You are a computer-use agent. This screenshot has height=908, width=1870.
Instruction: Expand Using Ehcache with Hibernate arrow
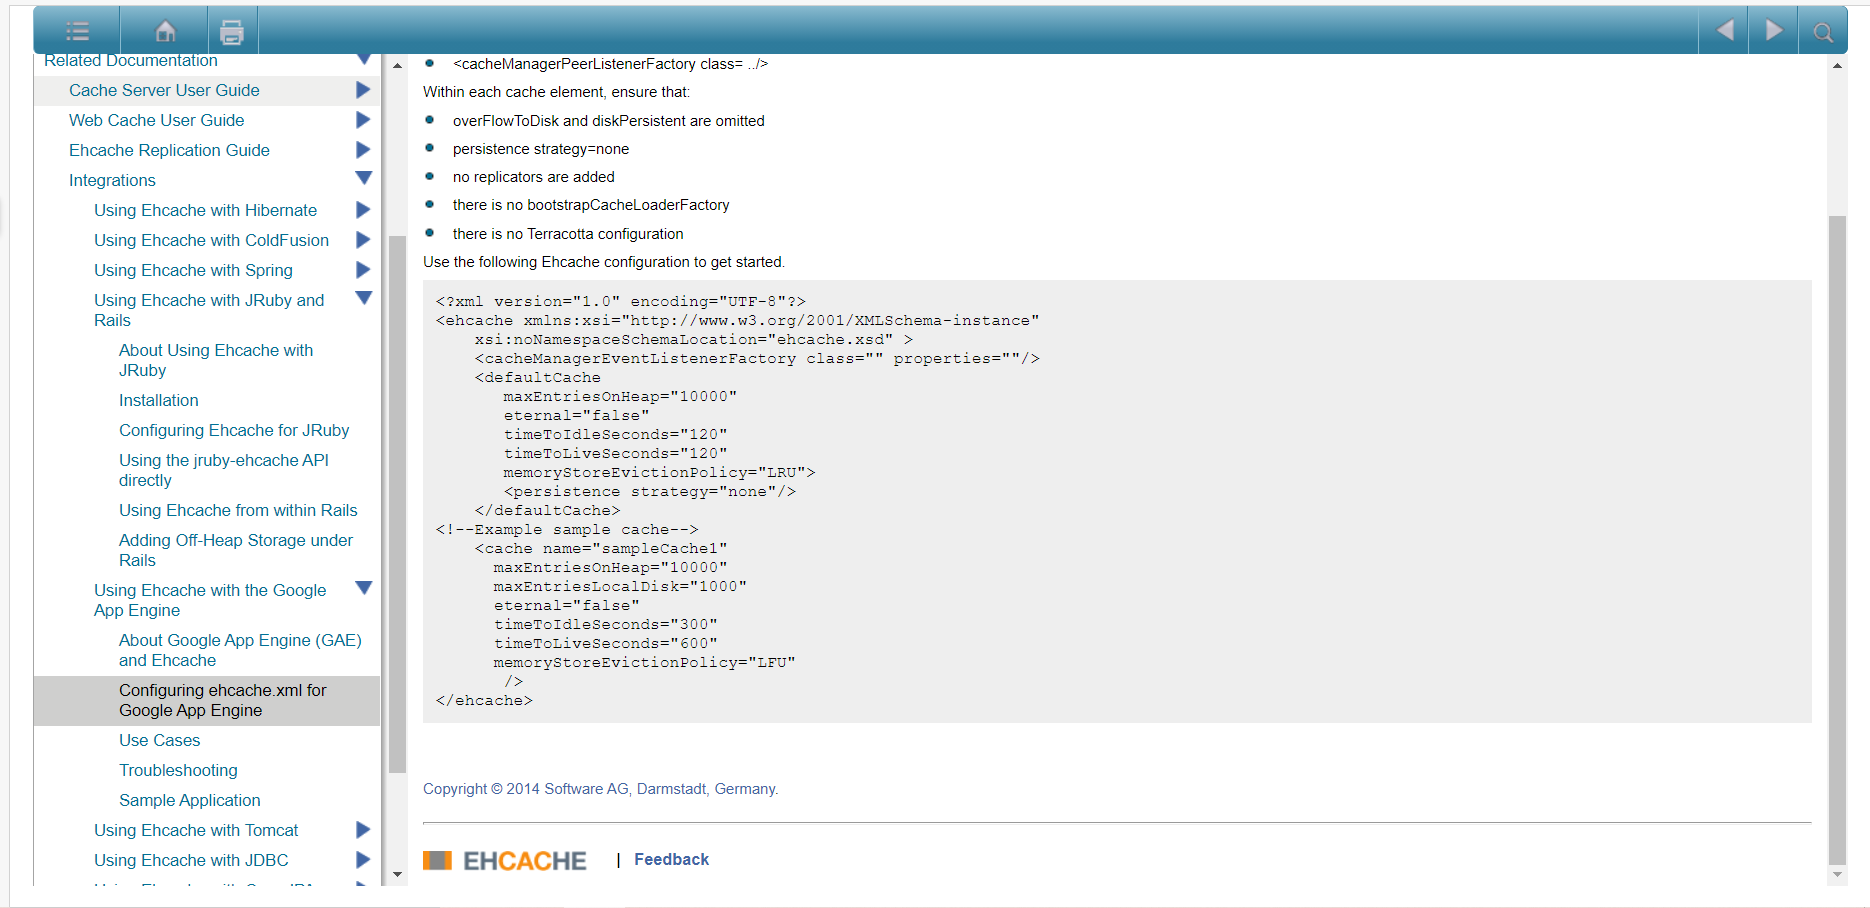[x=363, y=210]
